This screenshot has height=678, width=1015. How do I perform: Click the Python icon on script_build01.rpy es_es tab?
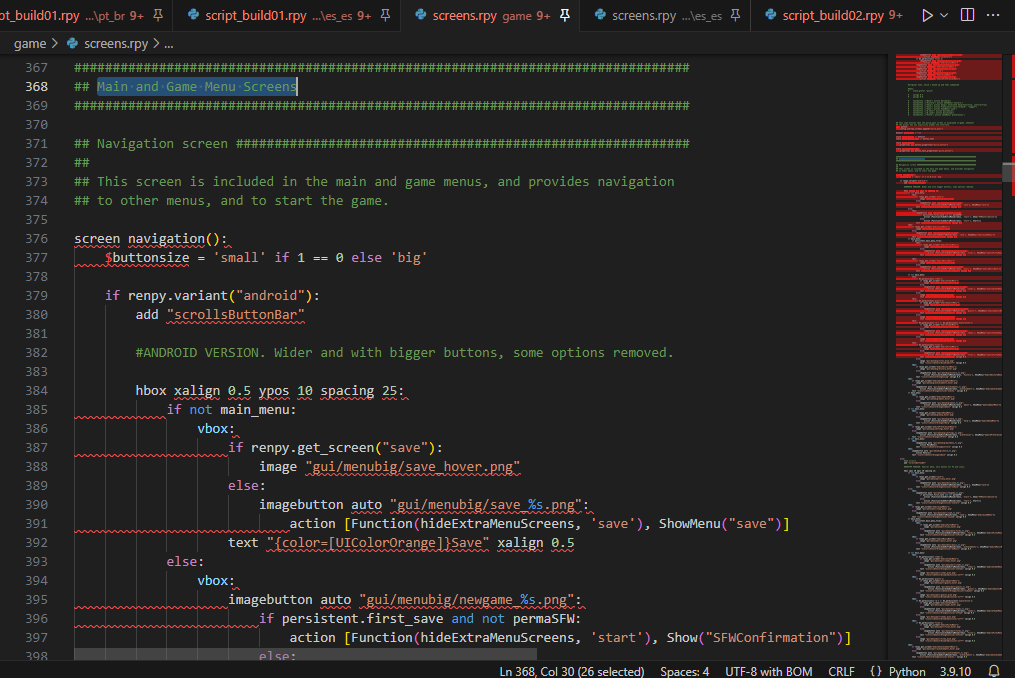[193, 14]
